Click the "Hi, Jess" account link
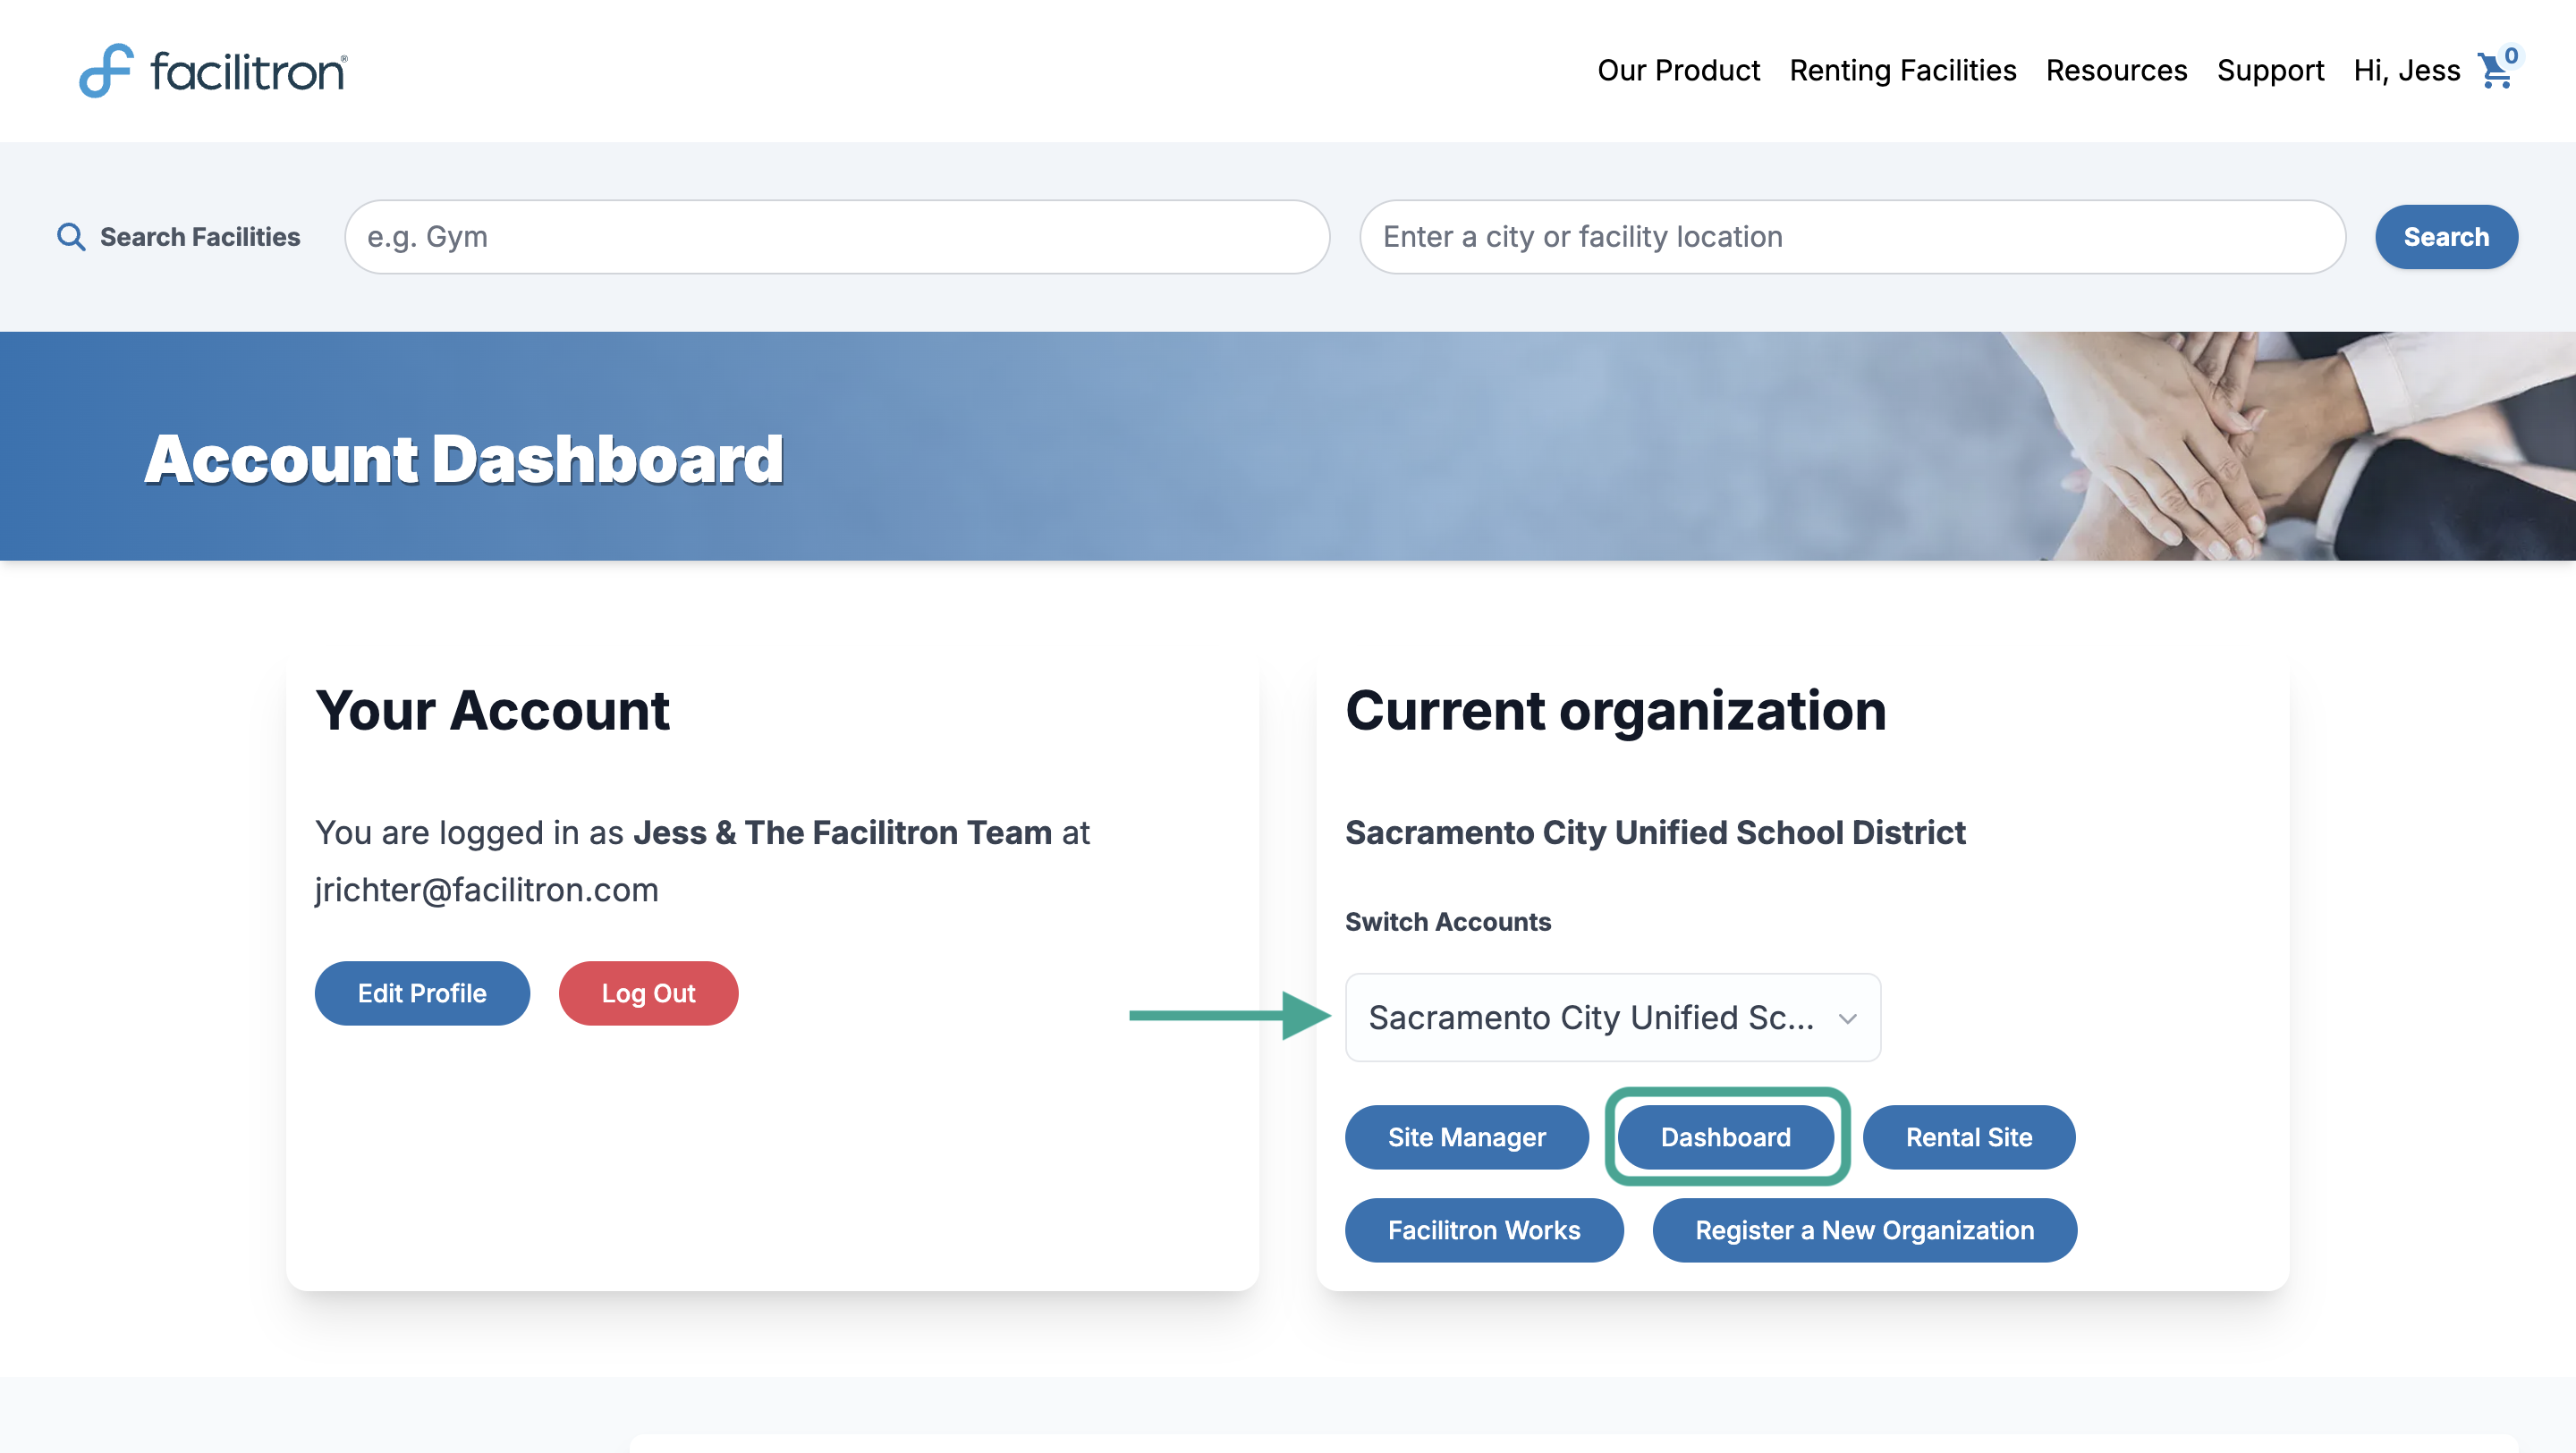 point(2406,70)
